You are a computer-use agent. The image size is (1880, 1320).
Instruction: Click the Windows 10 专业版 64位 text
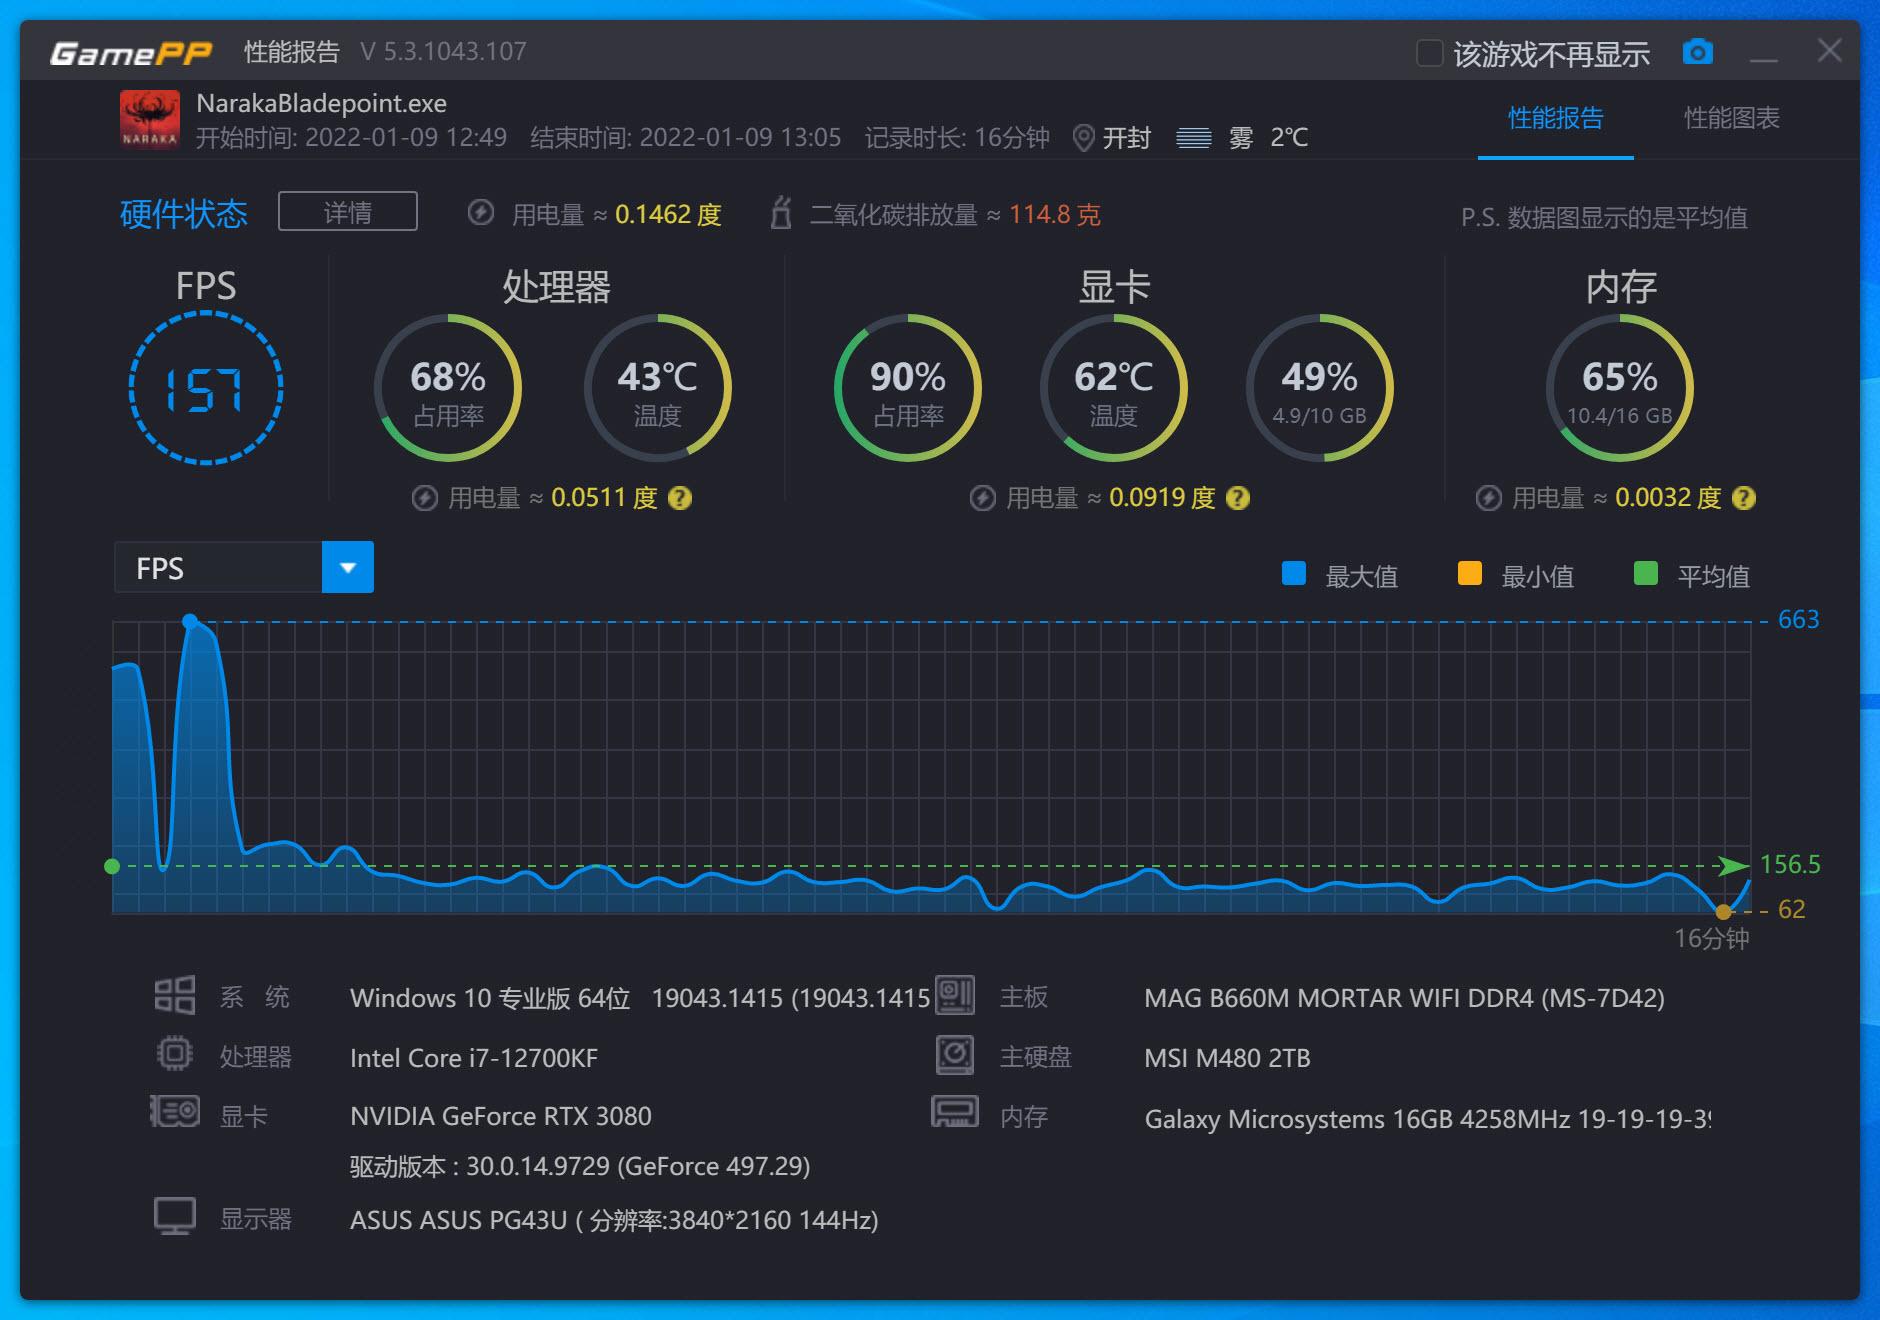pyautogui.click(x=490, y=998)
